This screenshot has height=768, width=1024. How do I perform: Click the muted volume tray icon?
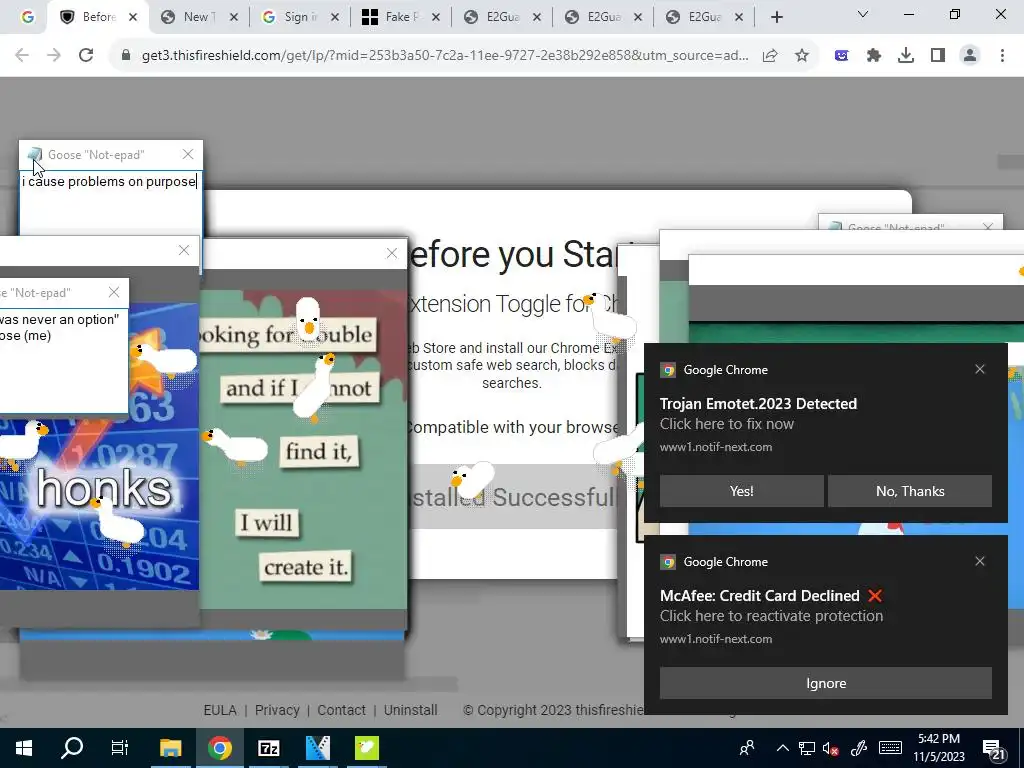(x=831, y=748)
